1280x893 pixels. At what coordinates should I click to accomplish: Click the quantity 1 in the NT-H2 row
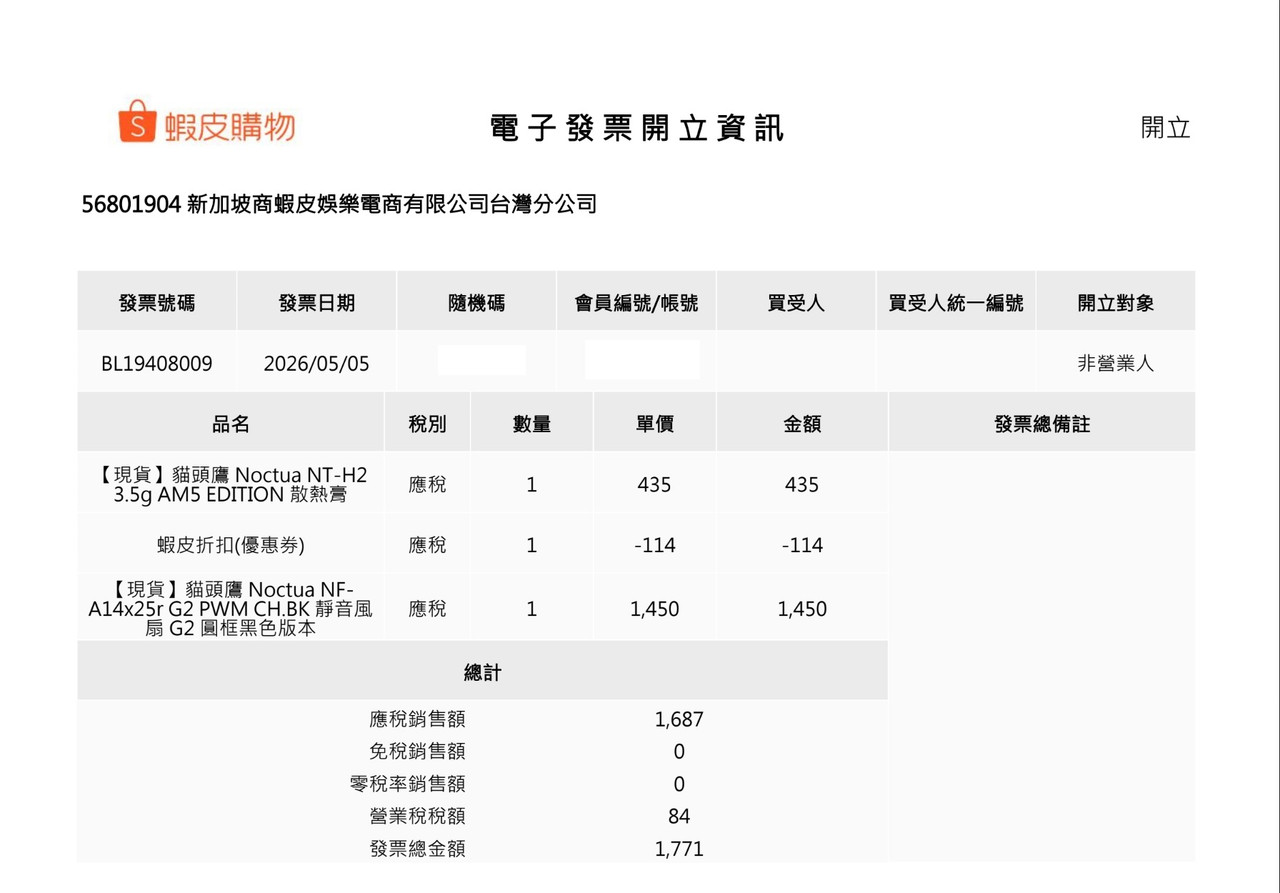(532, 485)
